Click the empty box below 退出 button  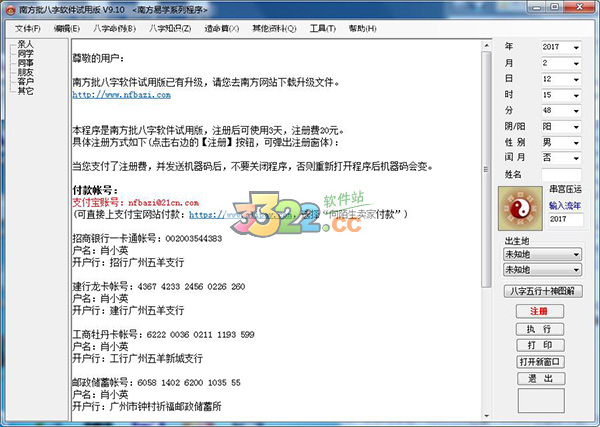click(x=541, y=401)
